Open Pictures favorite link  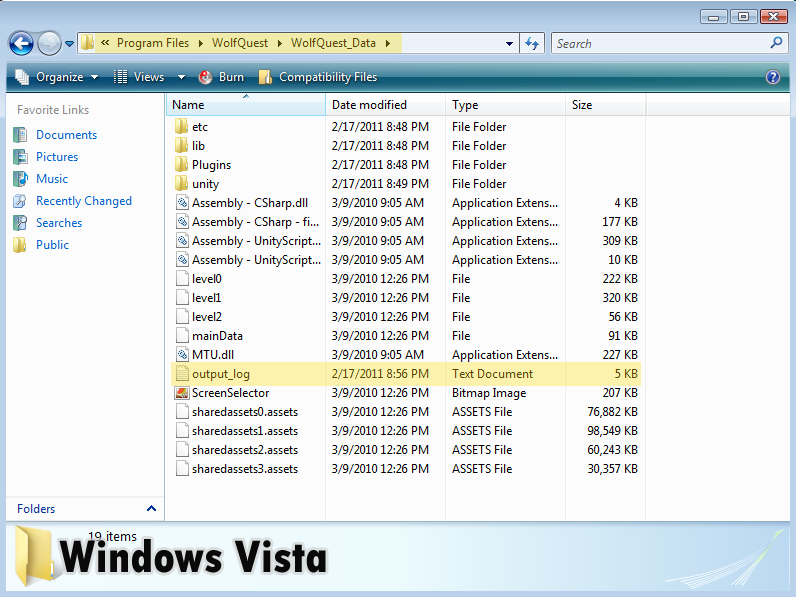click(57, 157)
